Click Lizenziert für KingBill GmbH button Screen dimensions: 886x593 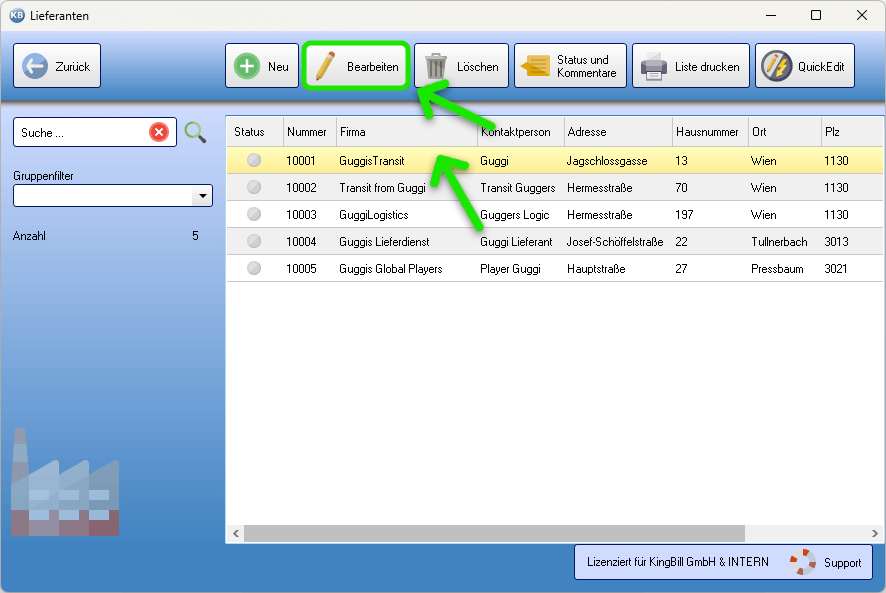(x=677, y=562)
